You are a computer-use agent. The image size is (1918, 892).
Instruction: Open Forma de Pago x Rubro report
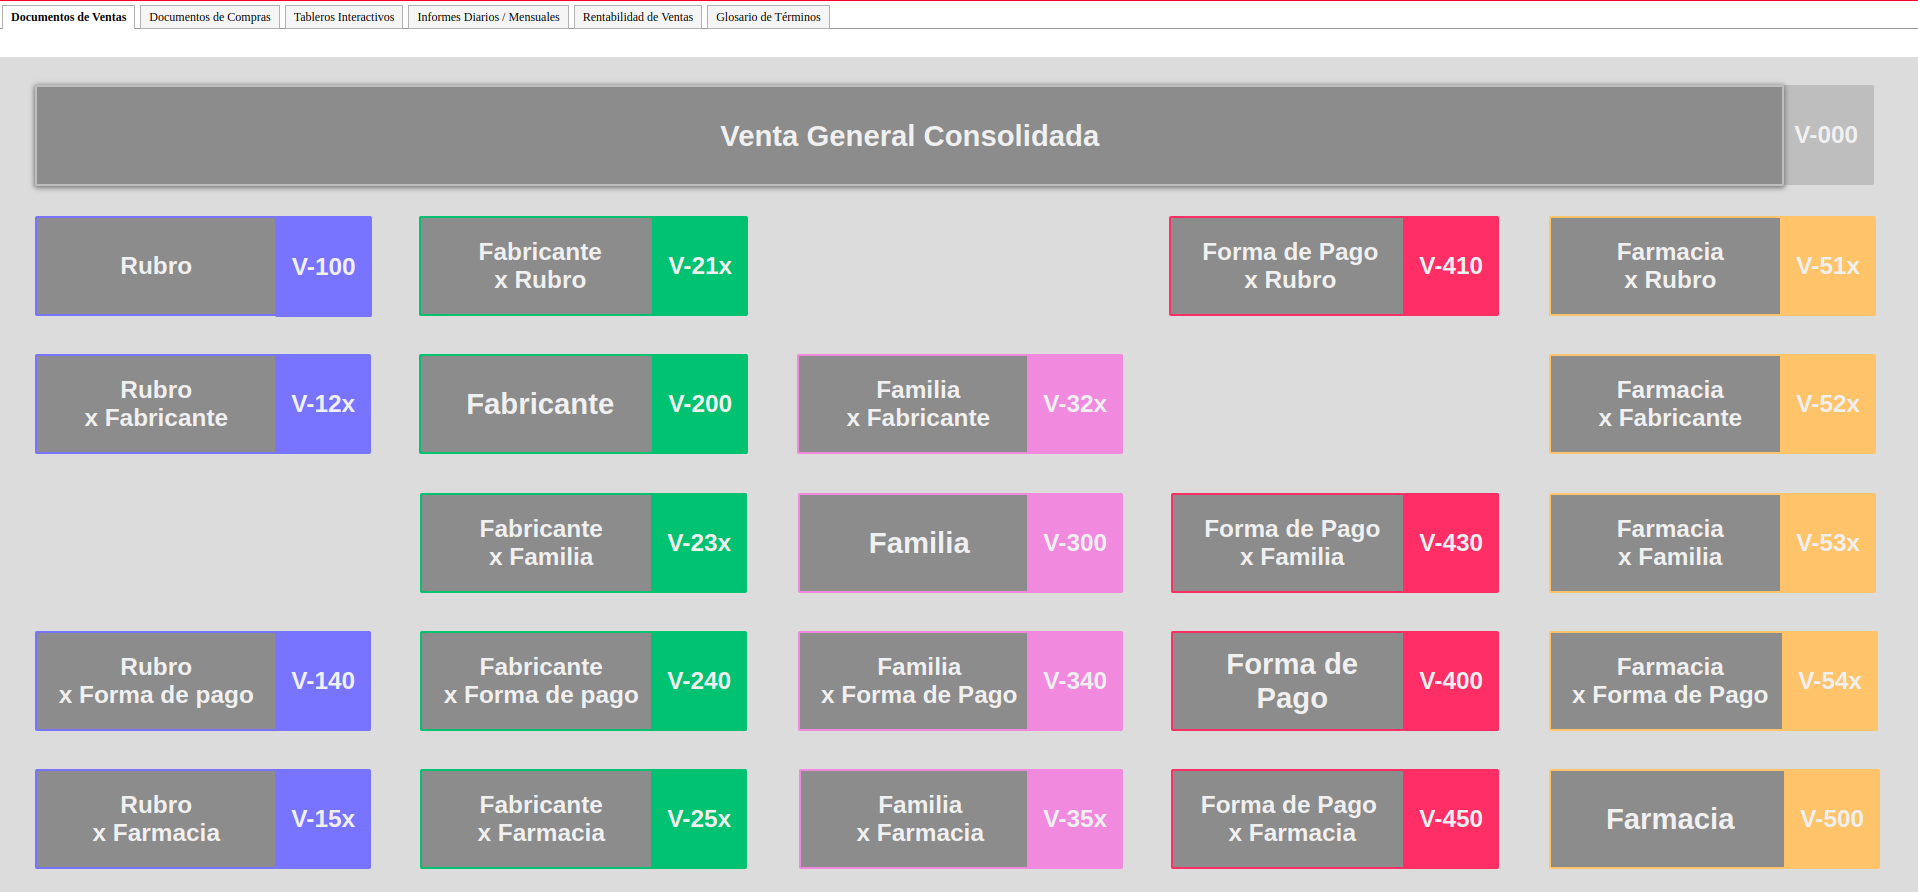point(1288,266)
